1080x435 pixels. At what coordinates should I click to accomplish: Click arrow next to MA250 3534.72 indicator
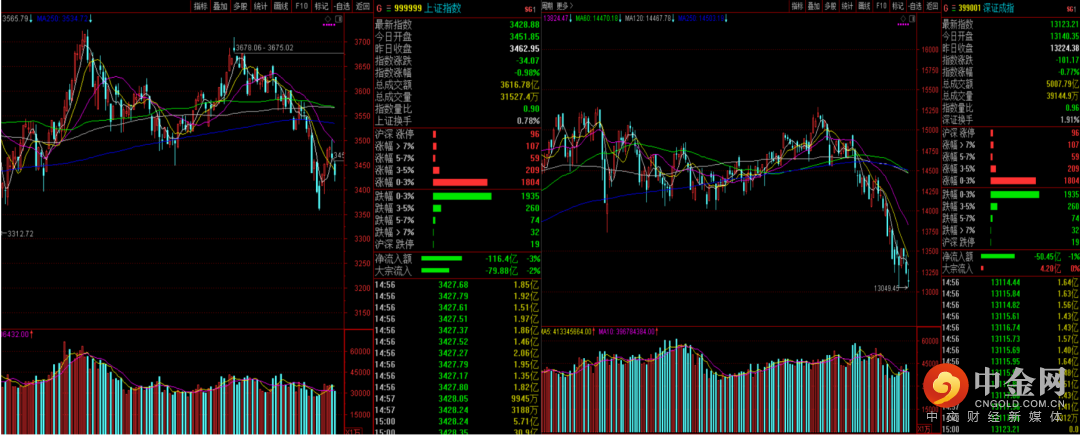(90, 19)
